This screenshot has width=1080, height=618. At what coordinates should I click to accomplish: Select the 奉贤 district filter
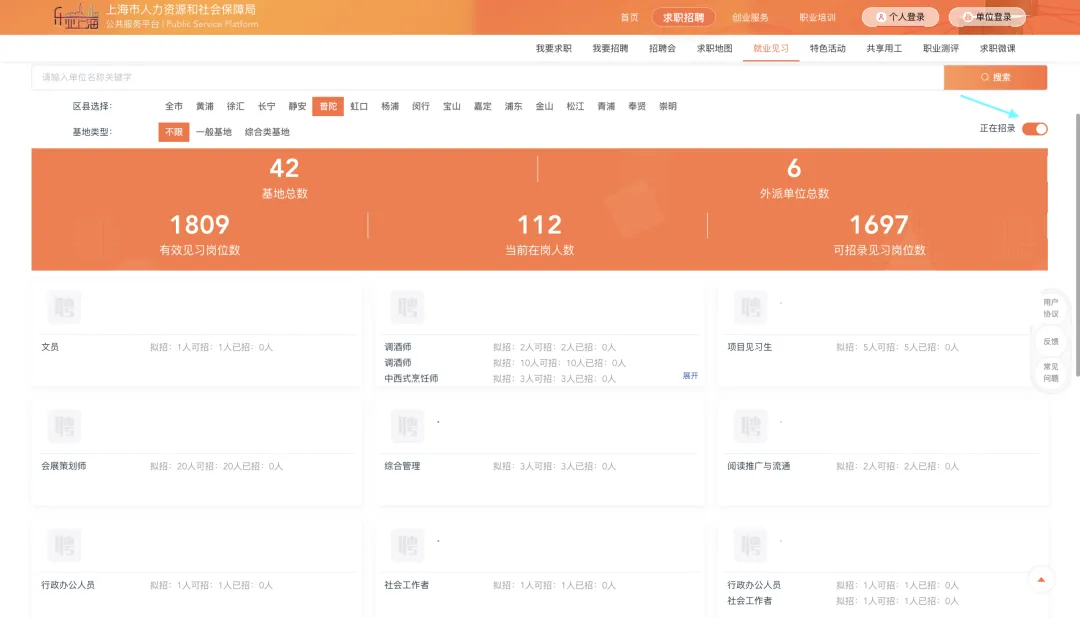coord(637,106)
